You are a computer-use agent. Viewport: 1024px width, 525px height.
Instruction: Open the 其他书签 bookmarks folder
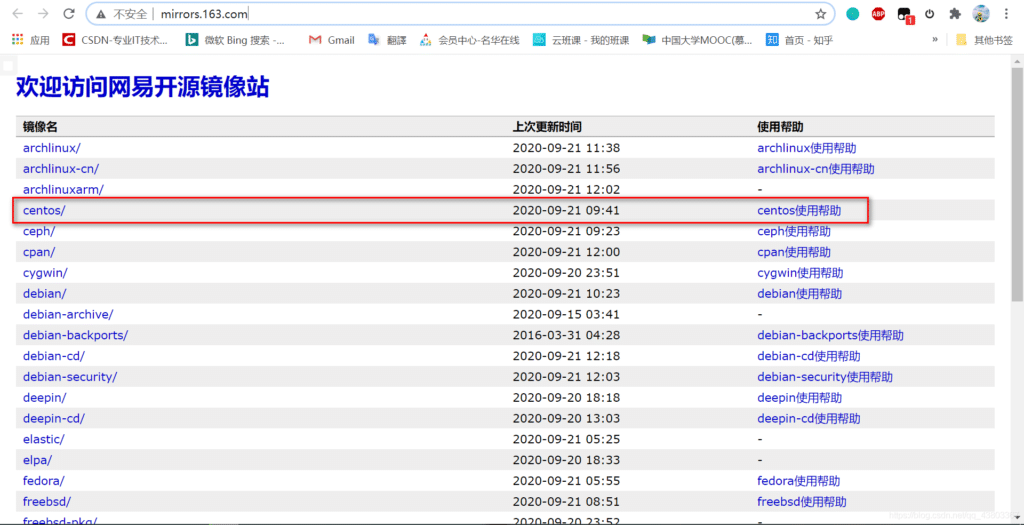click(985, 40)
